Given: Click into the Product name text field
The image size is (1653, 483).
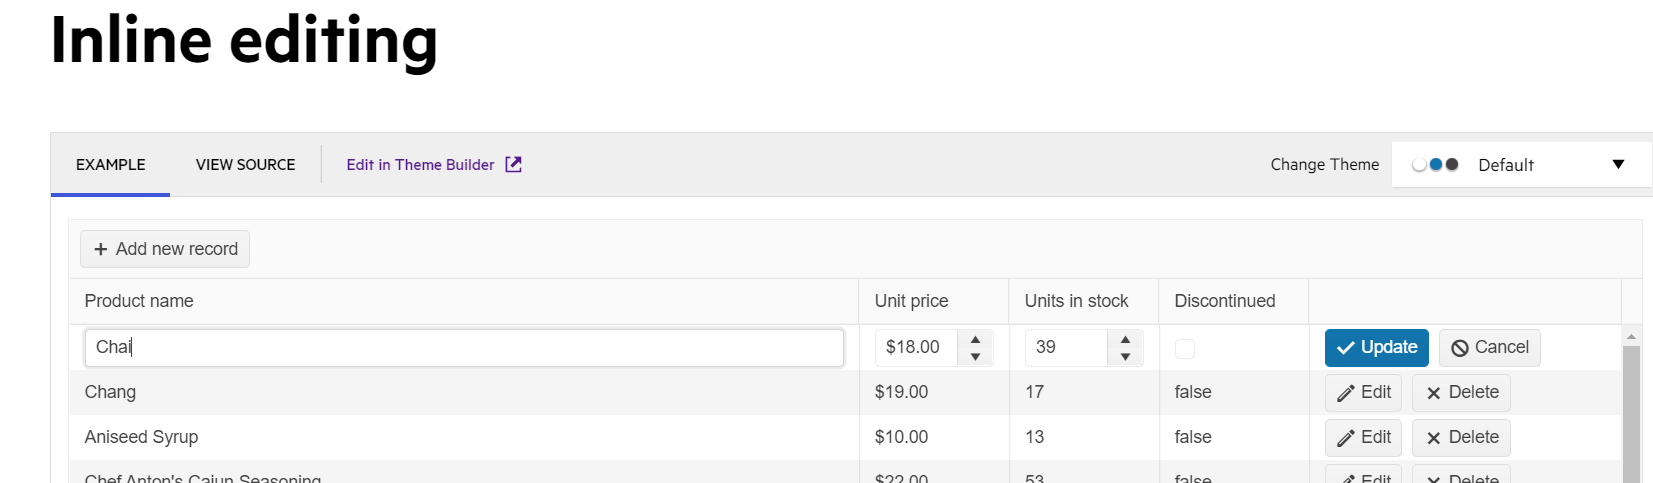Looking at the screenshot, I should pyautogui.click(x=464, y=347).
